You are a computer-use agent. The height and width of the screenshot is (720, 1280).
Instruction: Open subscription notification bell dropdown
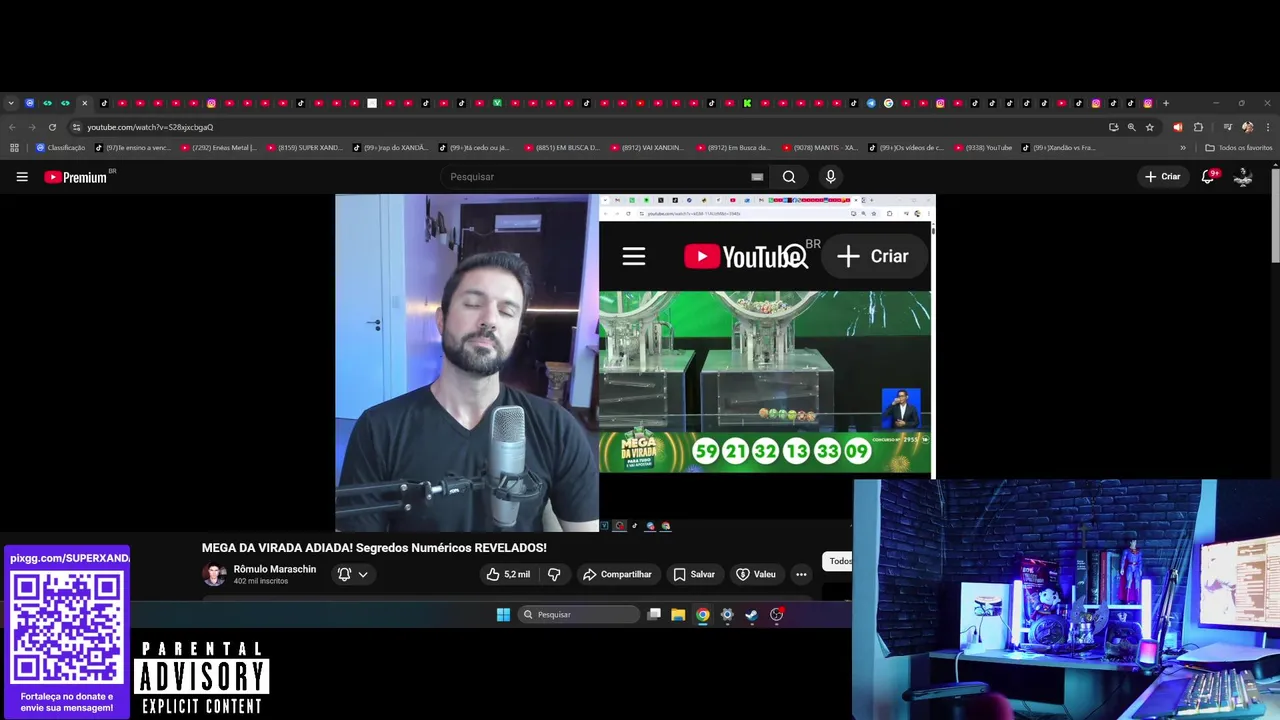(353, 574)
